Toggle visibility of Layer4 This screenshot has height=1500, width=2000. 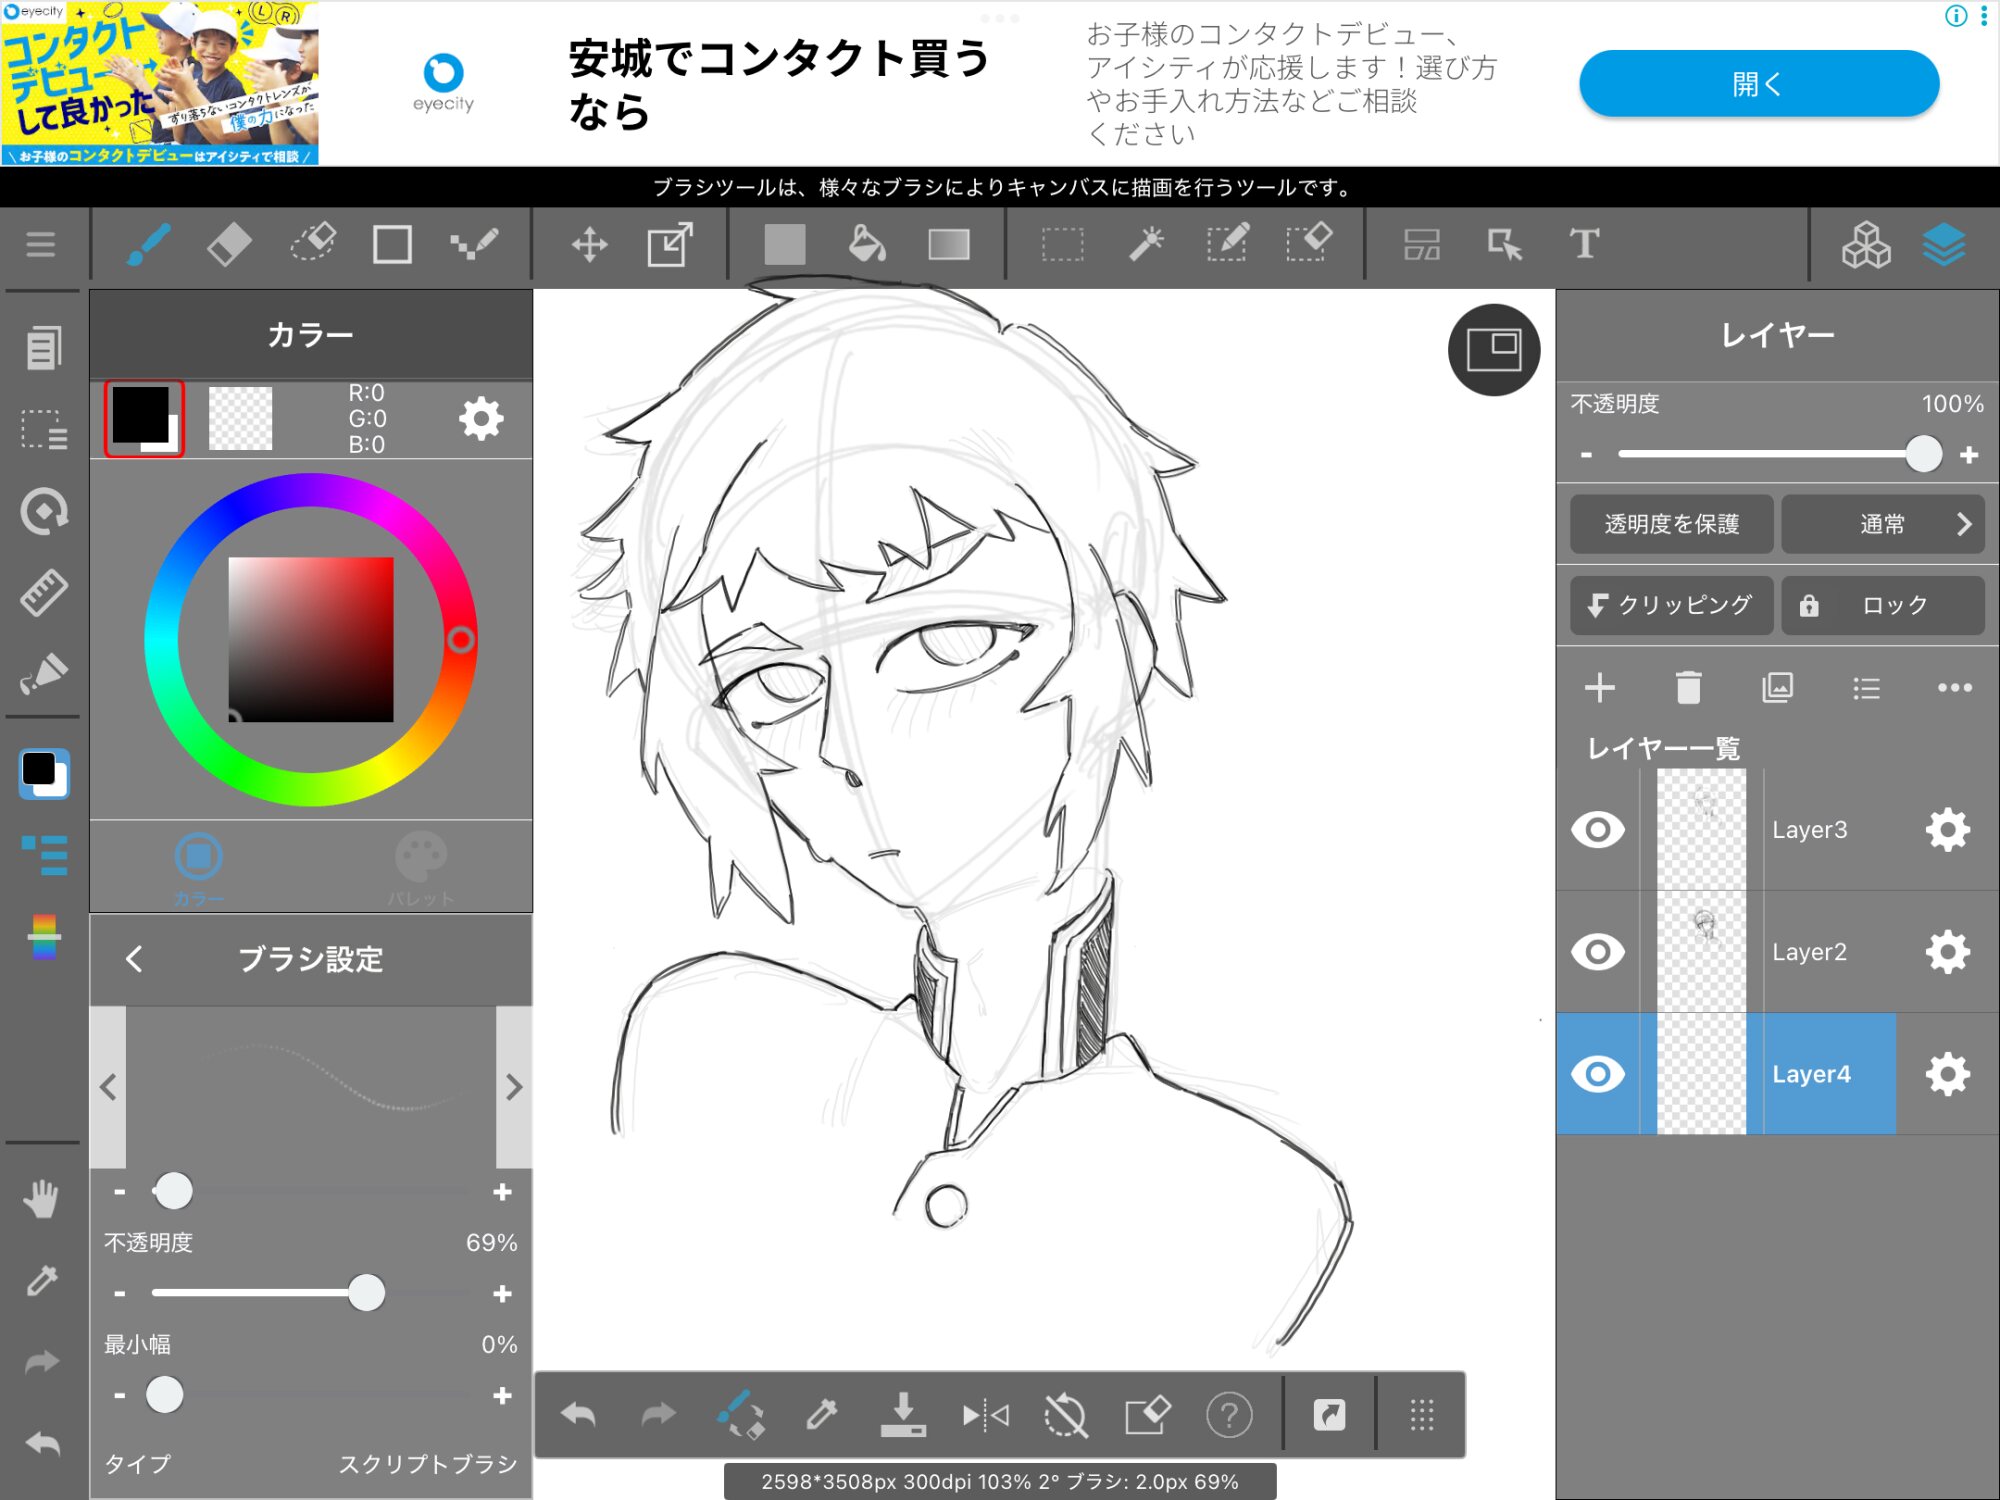click(1597, 1075)
